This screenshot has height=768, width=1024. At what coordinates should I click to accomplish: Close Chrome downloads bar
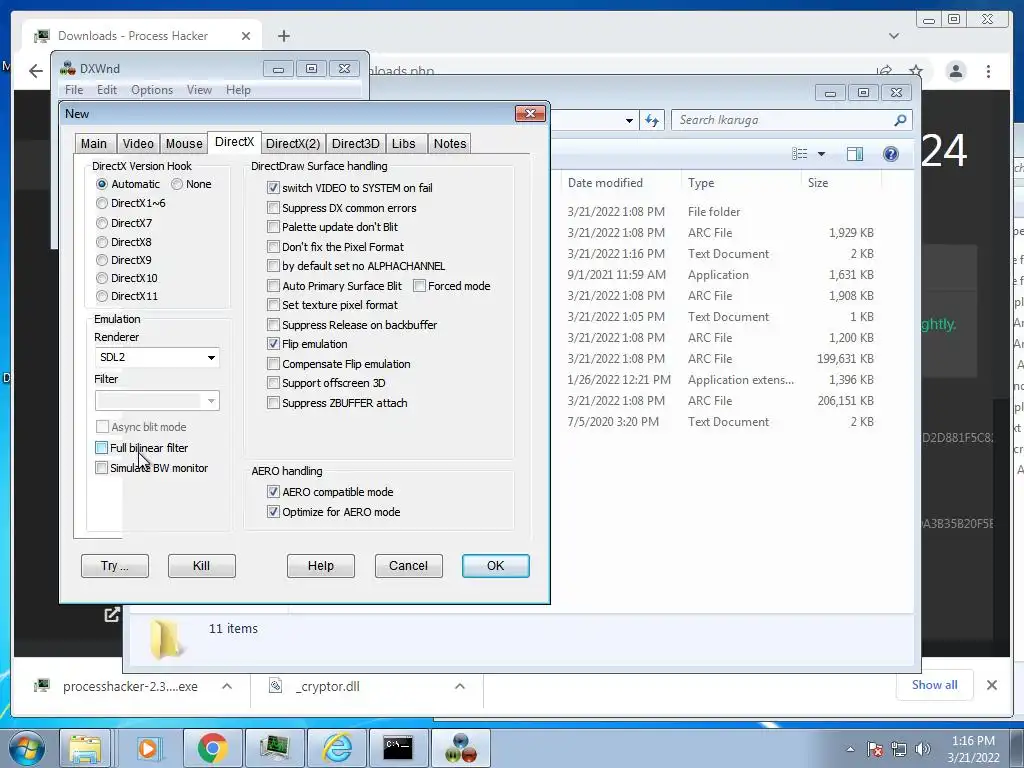[992, 685]
